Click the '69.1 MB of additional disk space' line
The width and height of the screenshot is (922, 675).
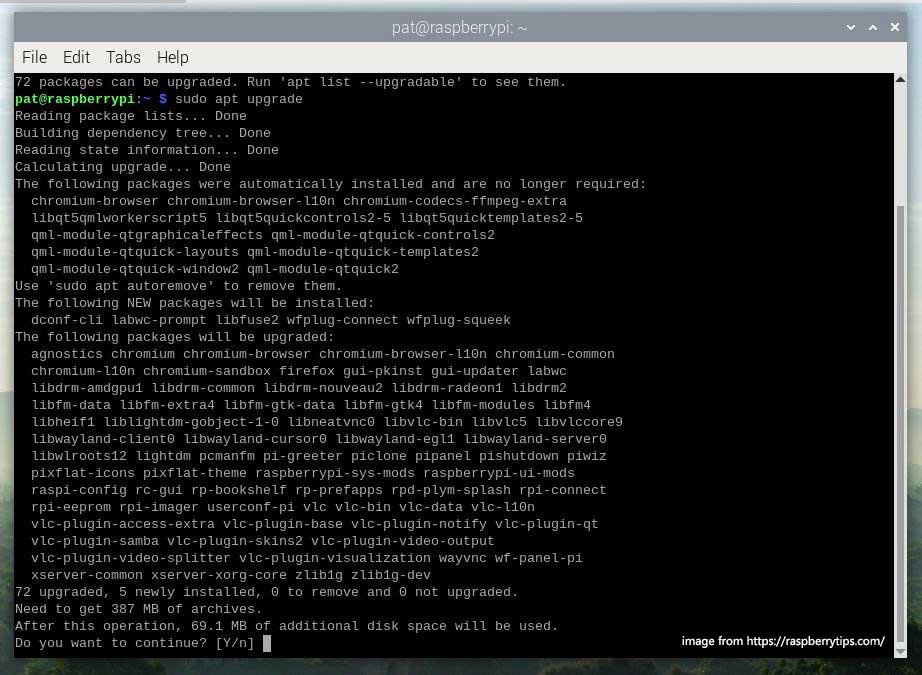pos(286,627)
